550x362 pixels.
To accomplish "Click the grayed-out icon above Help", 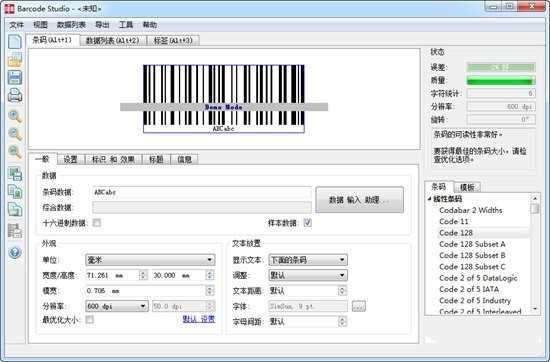I will click(15, 231).
